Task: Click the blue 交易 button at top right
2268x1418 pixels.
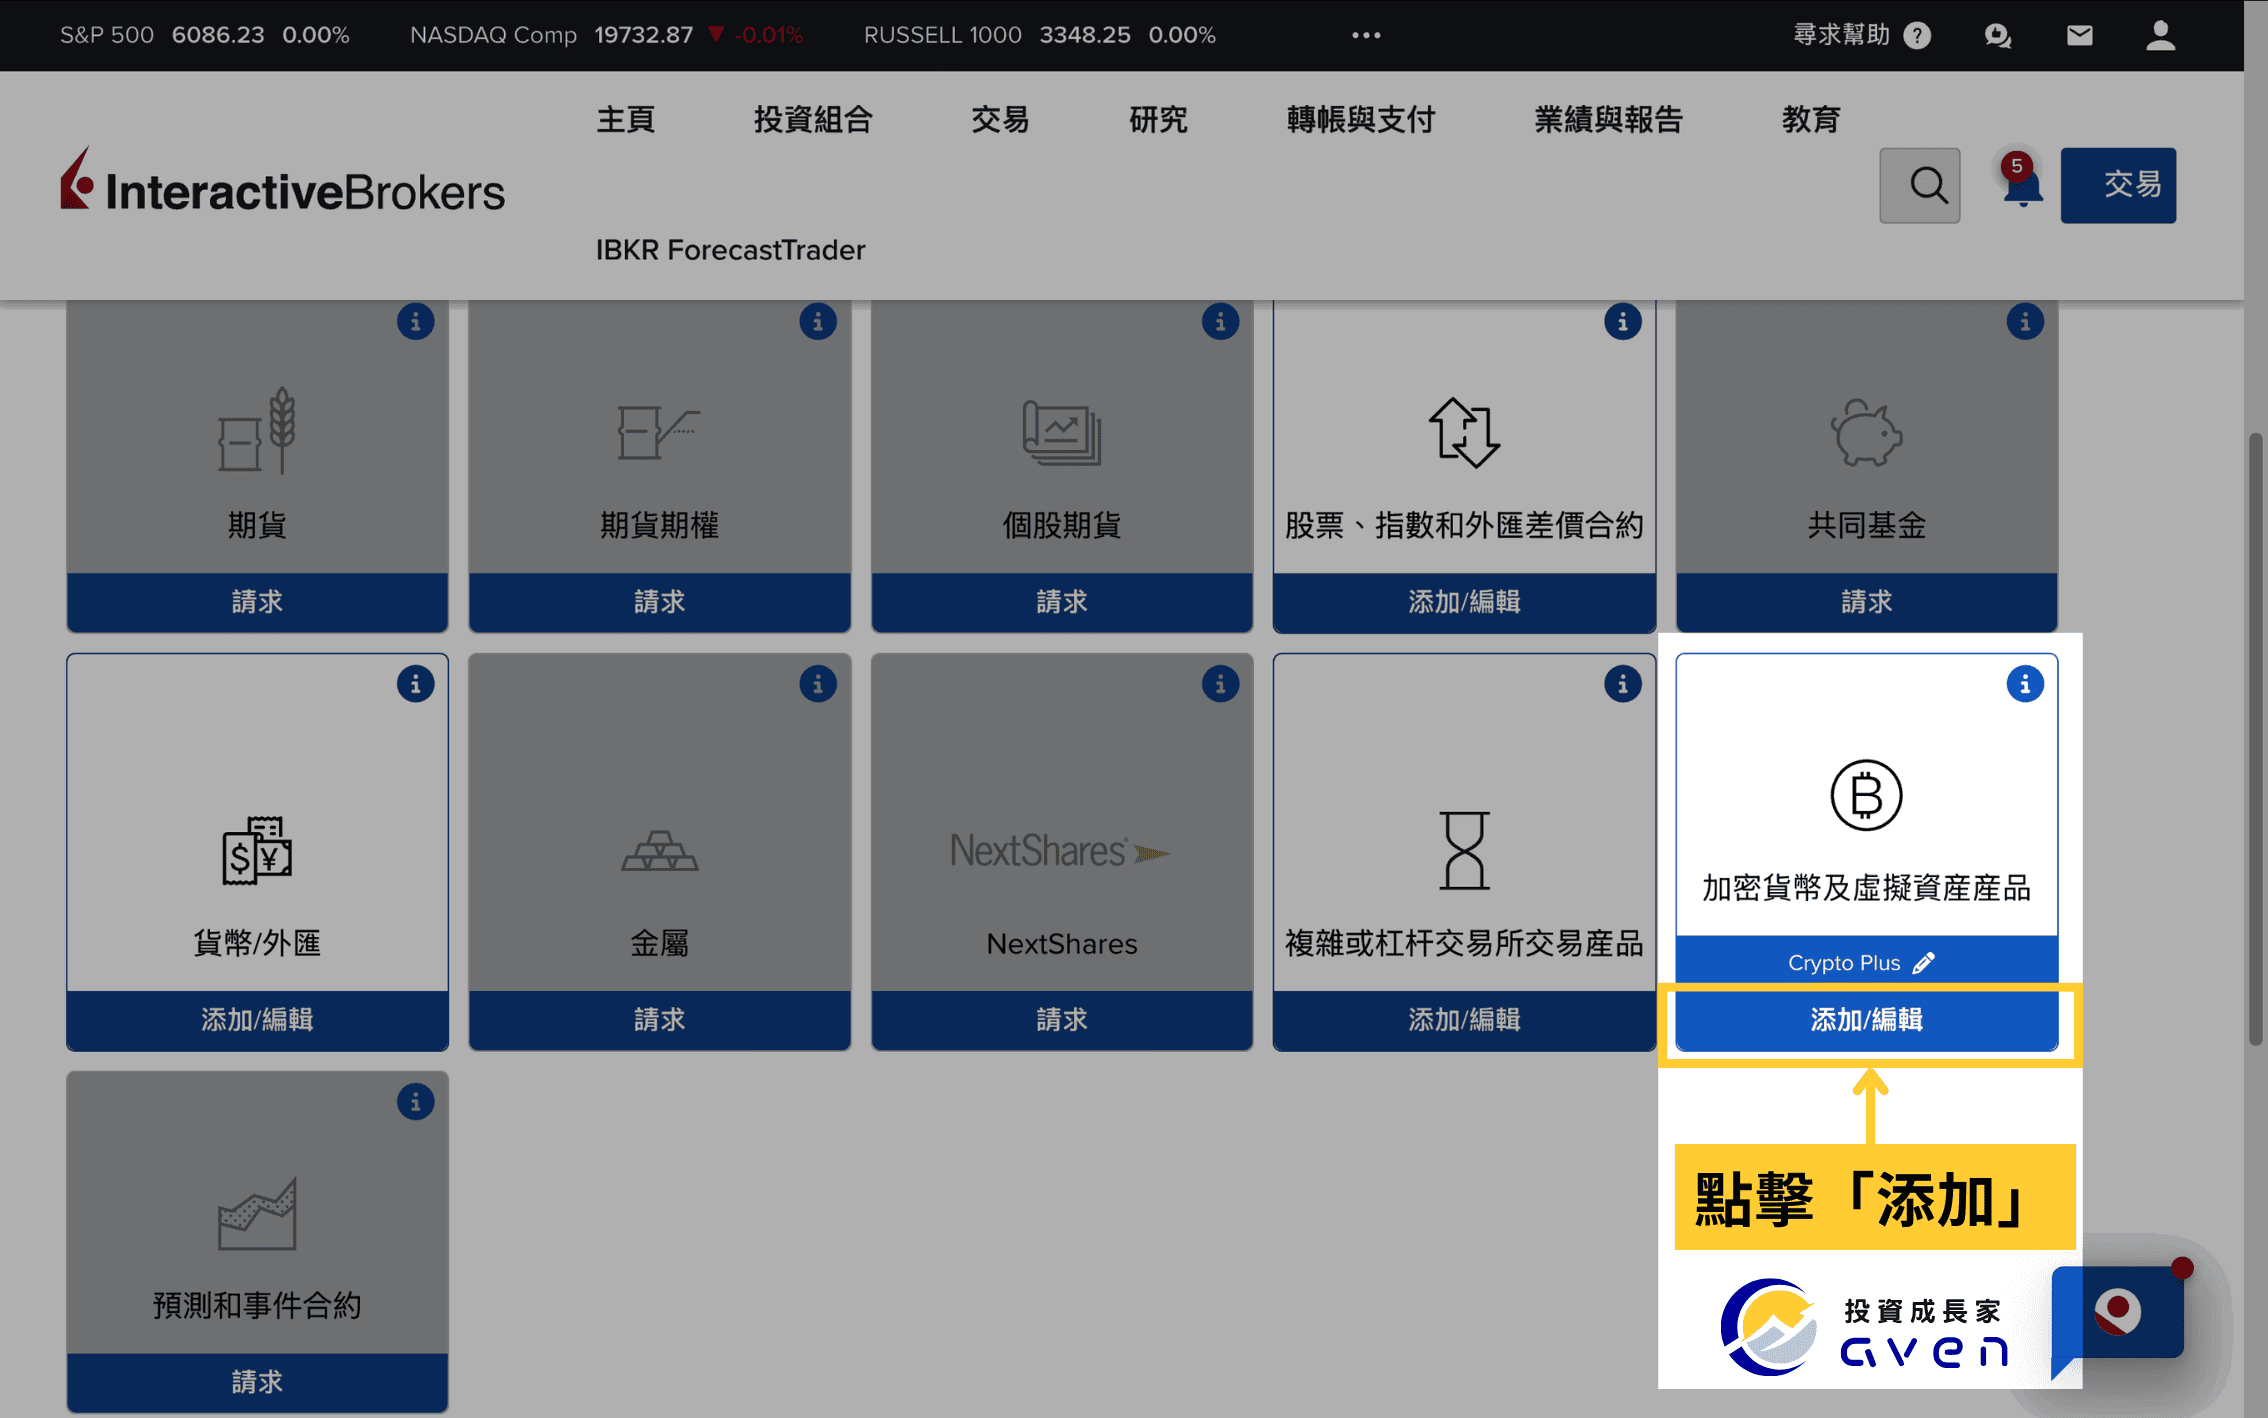Action: pos(2118,185)
